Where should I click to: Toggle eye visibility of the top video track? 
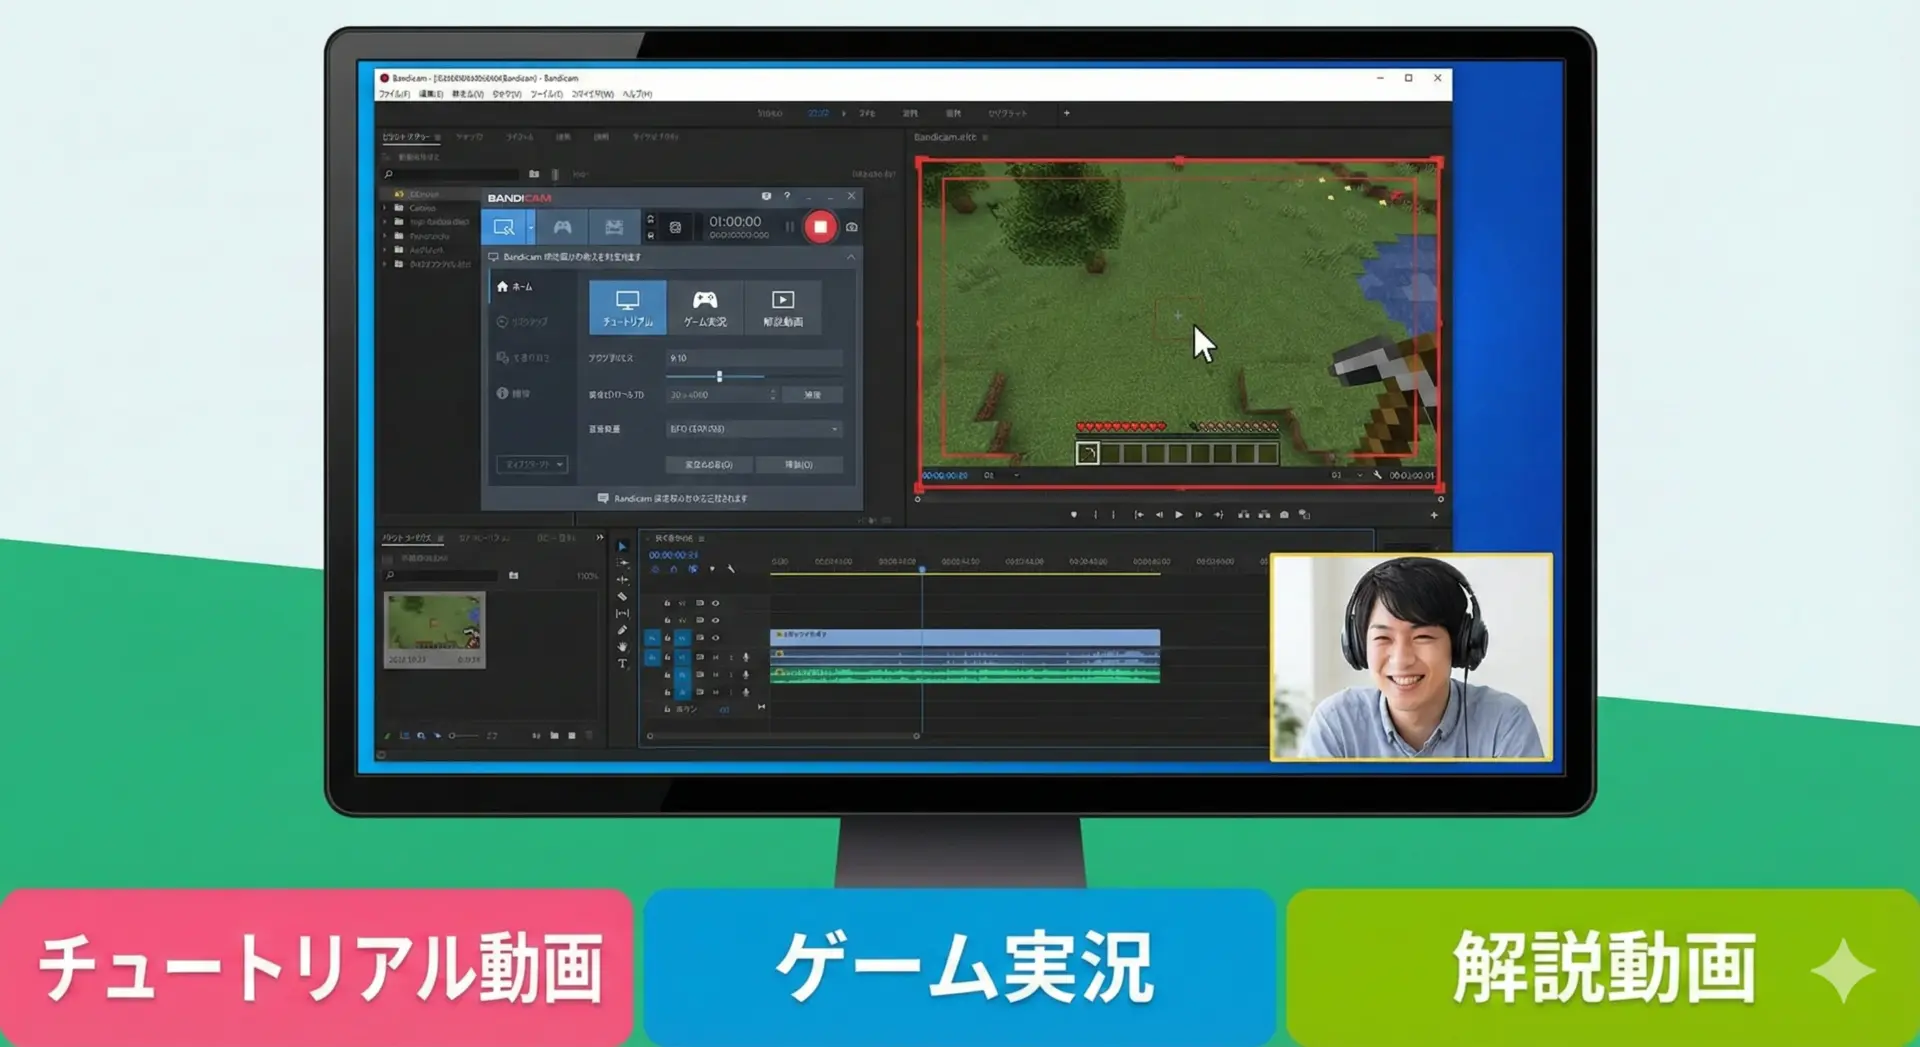click(x=715, y=603)
